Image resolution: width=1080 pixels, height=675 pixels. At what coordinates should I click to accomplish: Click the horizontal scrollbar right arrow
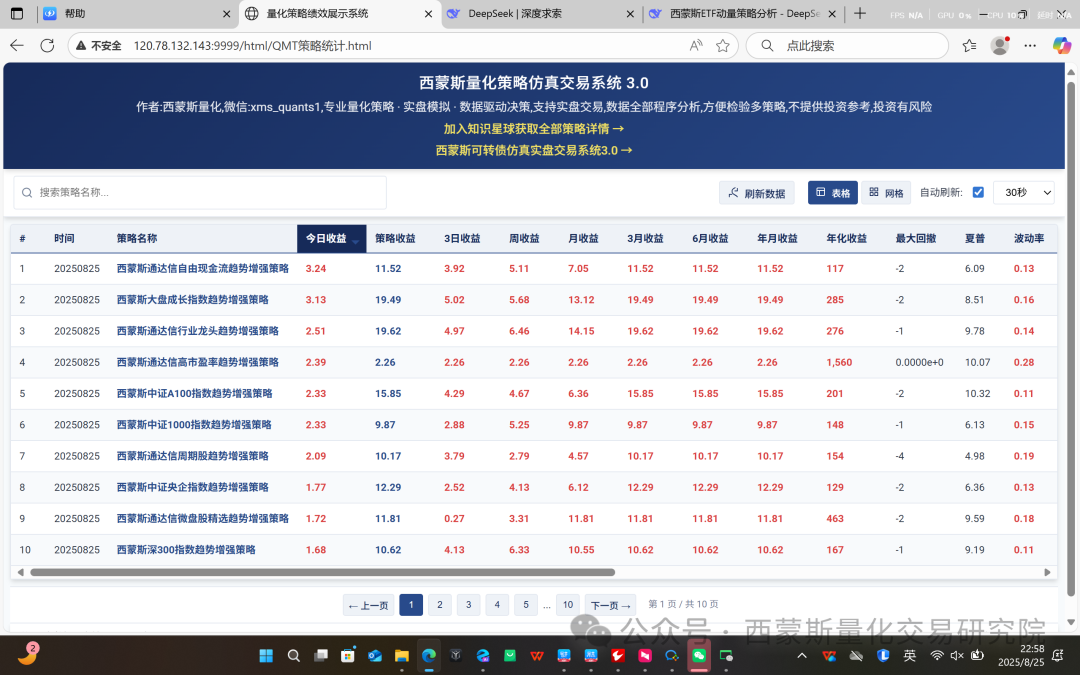click(x=1048, y=572)
